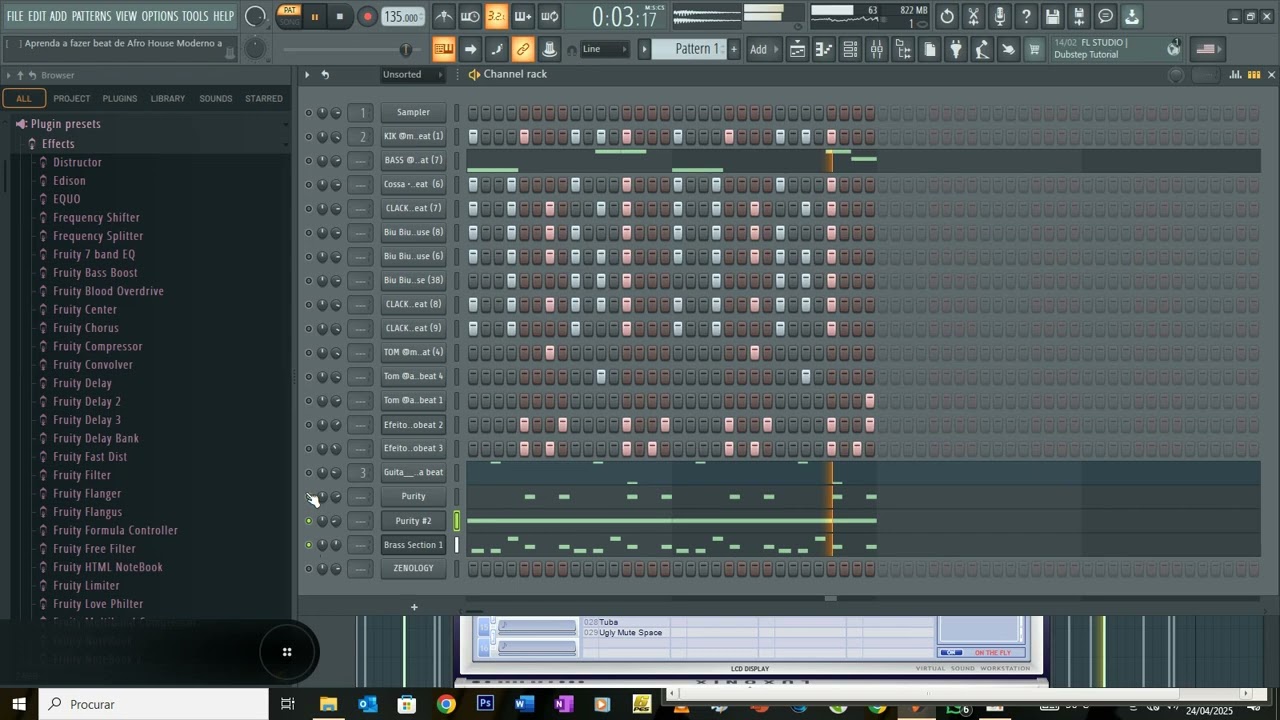Open the ZENOLOGY channel button
This screenshot has width=1280, height=720.
(413, 568)
